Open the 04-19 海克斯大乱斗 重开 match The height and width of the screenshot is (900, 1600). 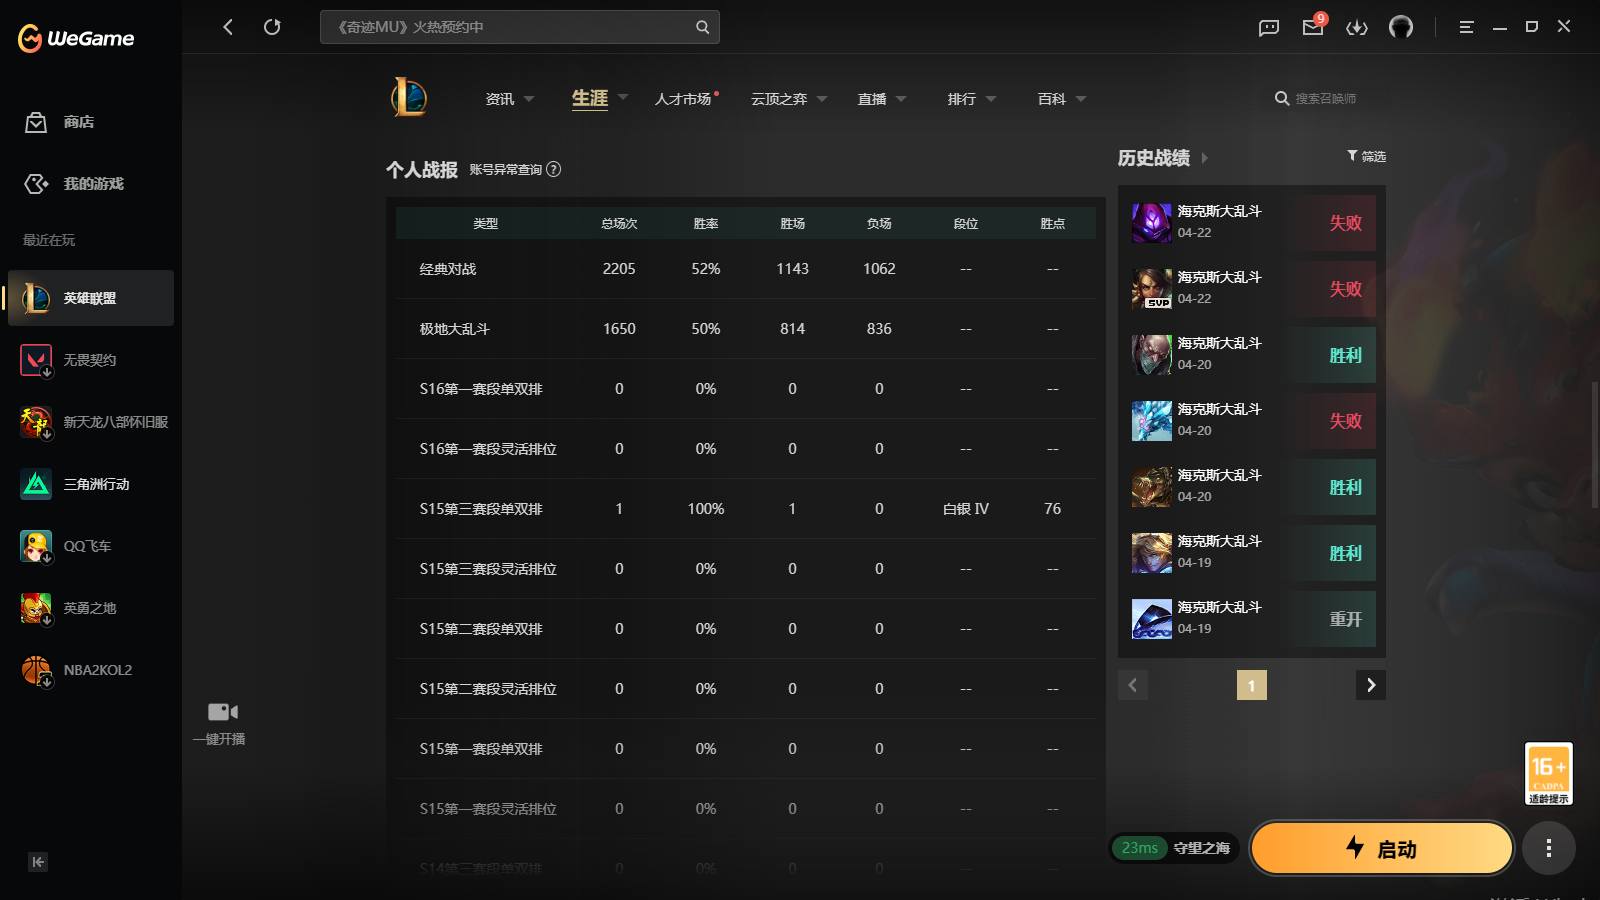coord(1252,619)
